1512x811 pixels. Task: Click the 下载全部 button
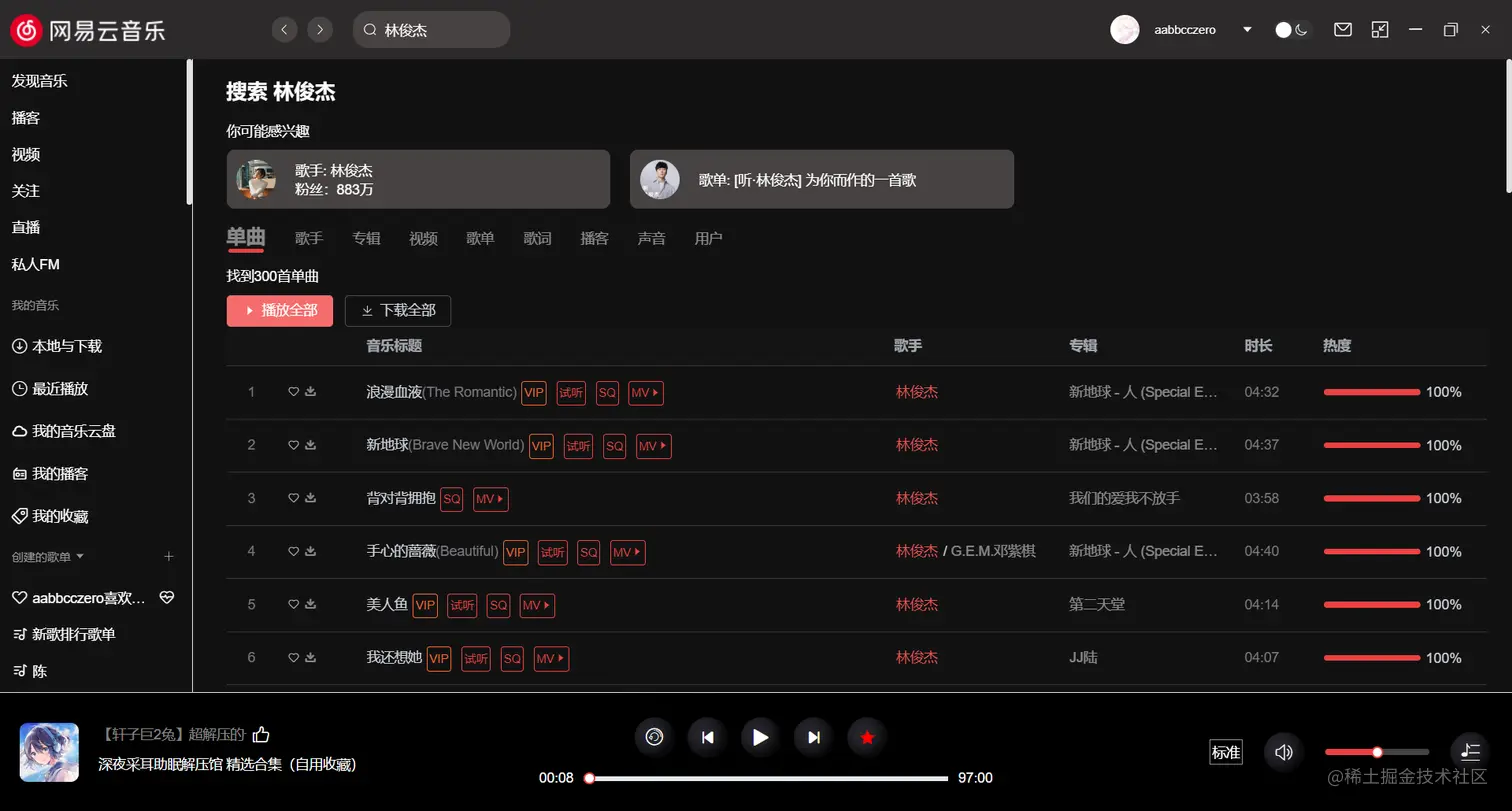pyautogui.click(x=398, y=311)
